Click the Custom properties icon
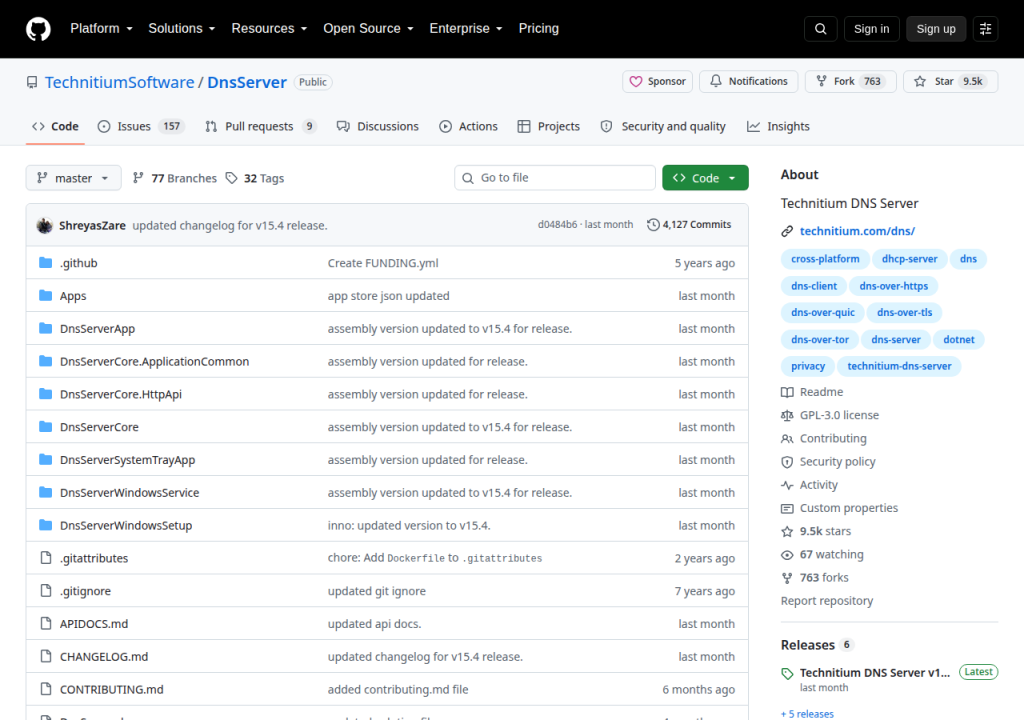The height and width of the screenshot is (720, 1024). click(787, 508)
